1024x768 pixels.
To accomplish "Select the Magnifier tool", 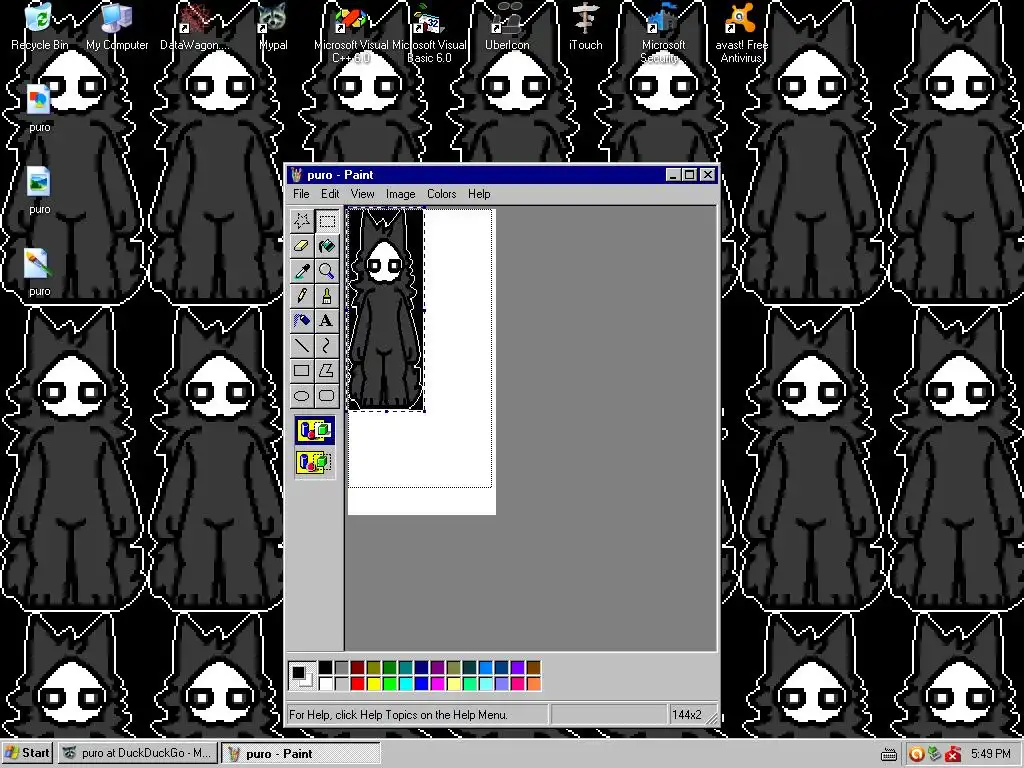I will point(327,271).
